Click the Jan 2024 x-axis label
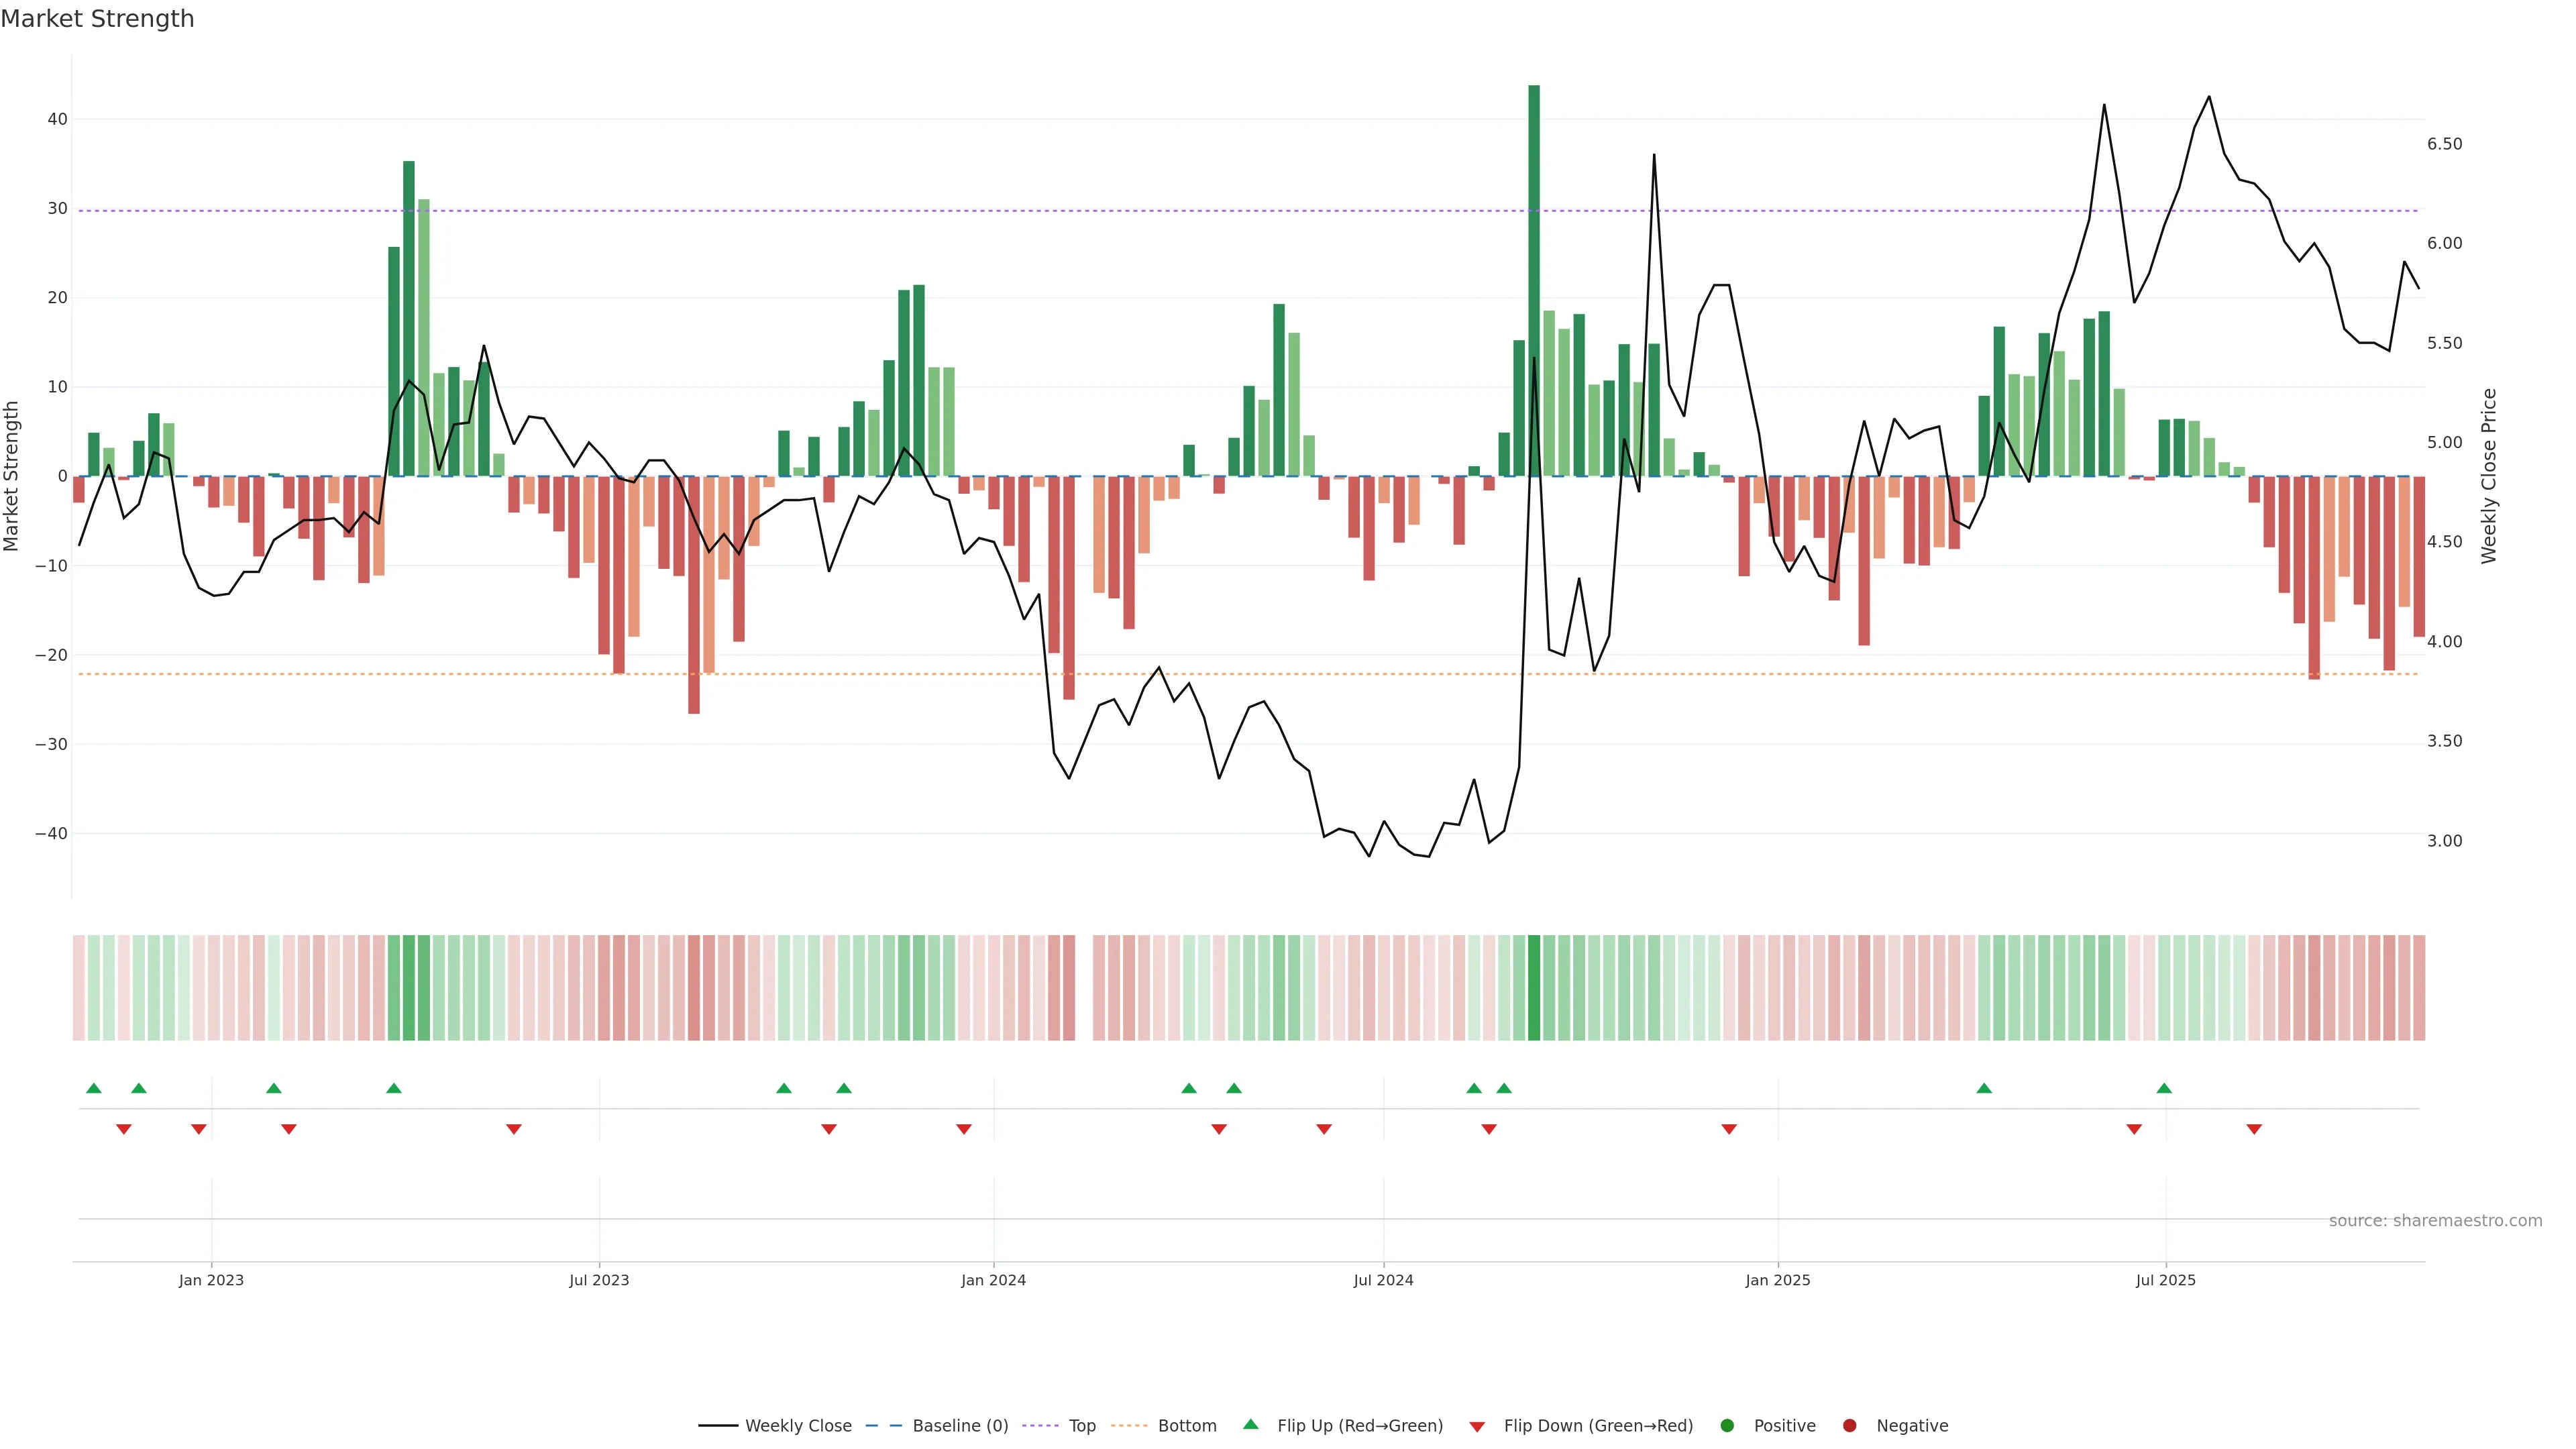Viewport: 2576px width, 1449px height. (993, 1280)
